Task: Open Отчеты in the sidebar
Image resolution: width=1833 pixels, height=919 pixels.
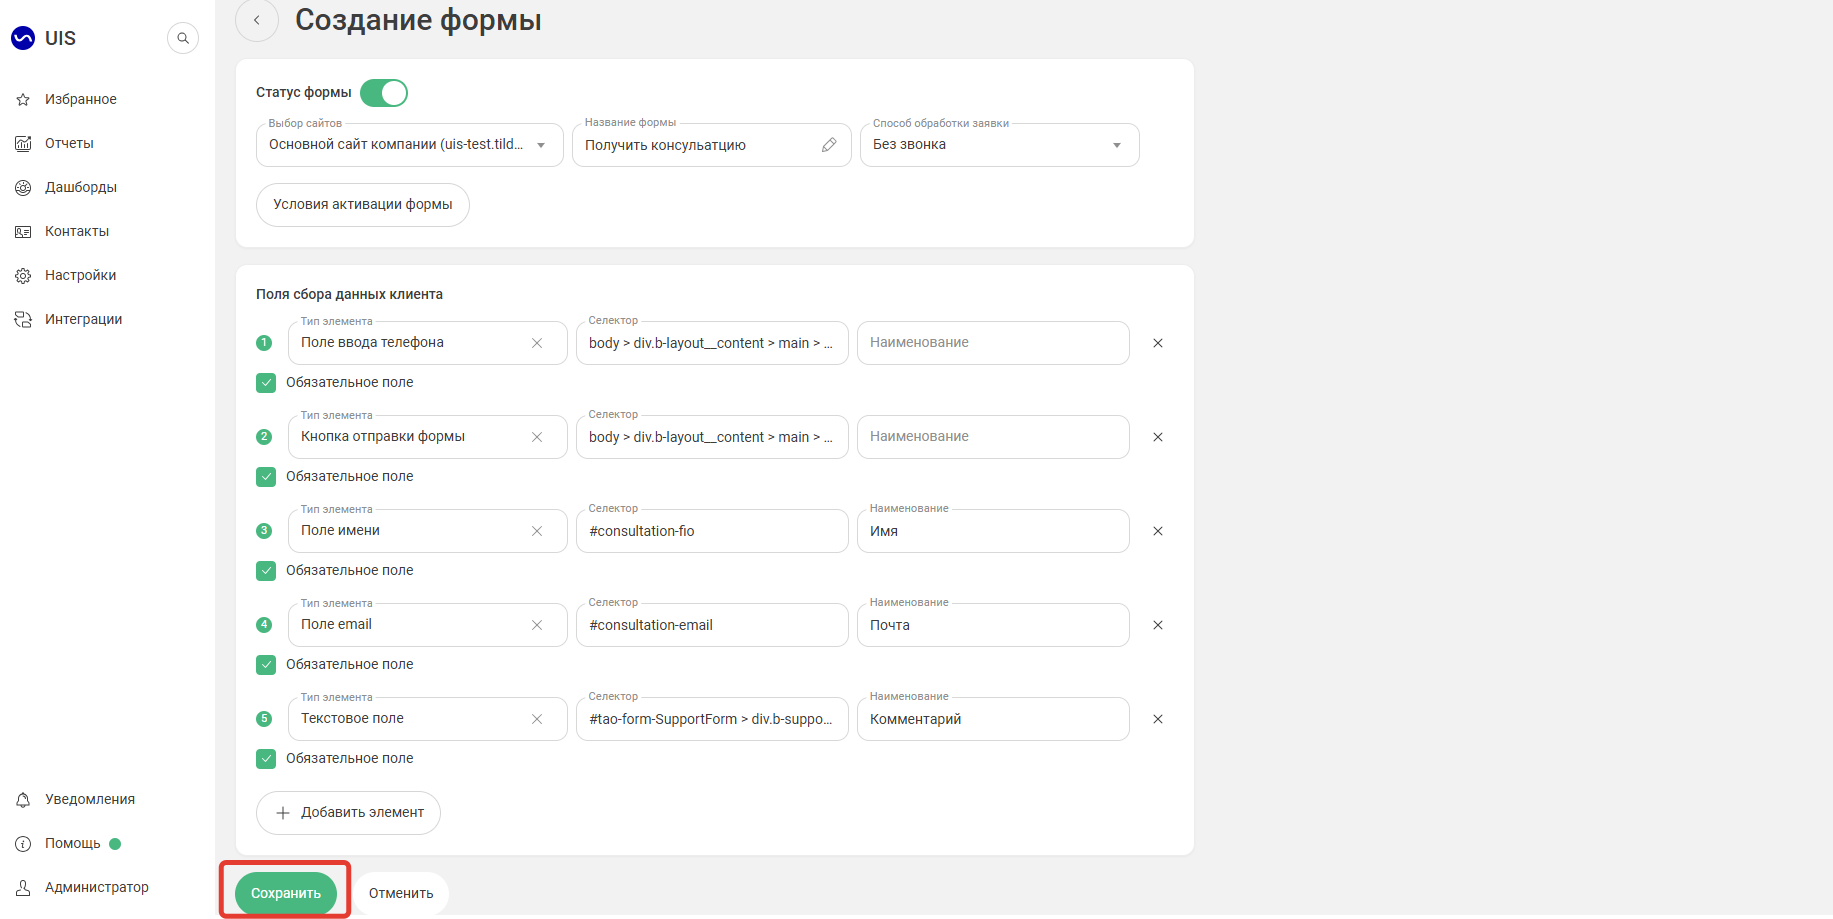Action: pyautogui.click(x=69, y=143)
